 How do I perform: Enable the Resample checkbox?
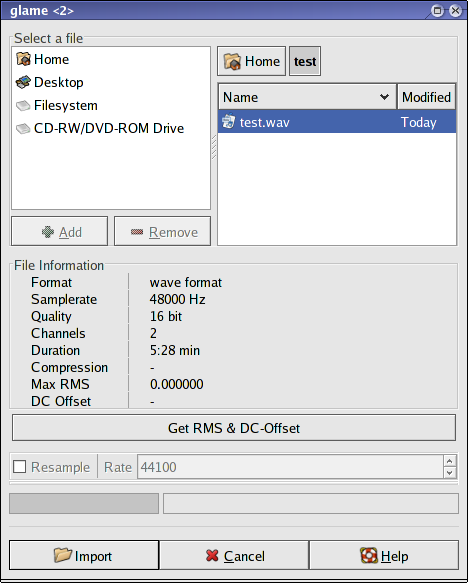point(19,467)
